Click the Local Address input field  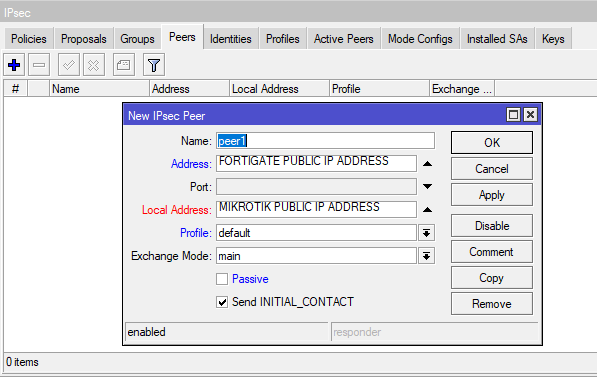316,210
